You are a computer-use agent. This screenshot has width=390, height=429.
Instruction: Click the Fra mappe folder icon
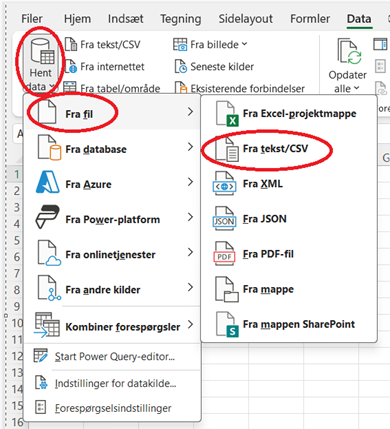coord(227,289)
